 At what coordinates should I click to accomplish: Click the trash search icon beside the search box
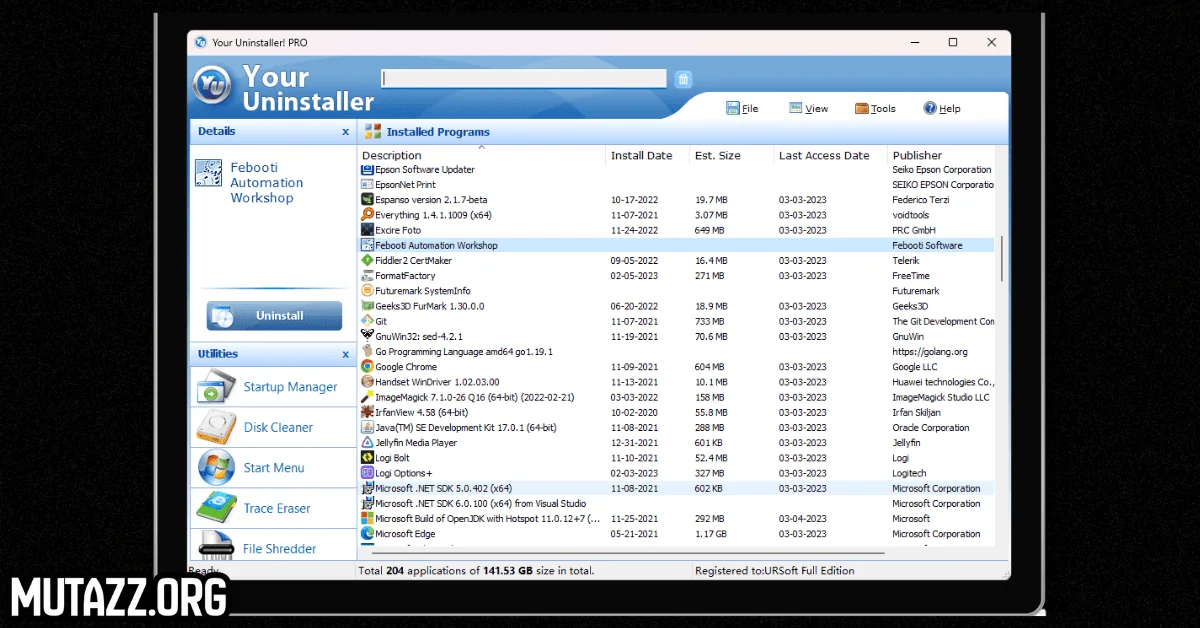[684, 78]
